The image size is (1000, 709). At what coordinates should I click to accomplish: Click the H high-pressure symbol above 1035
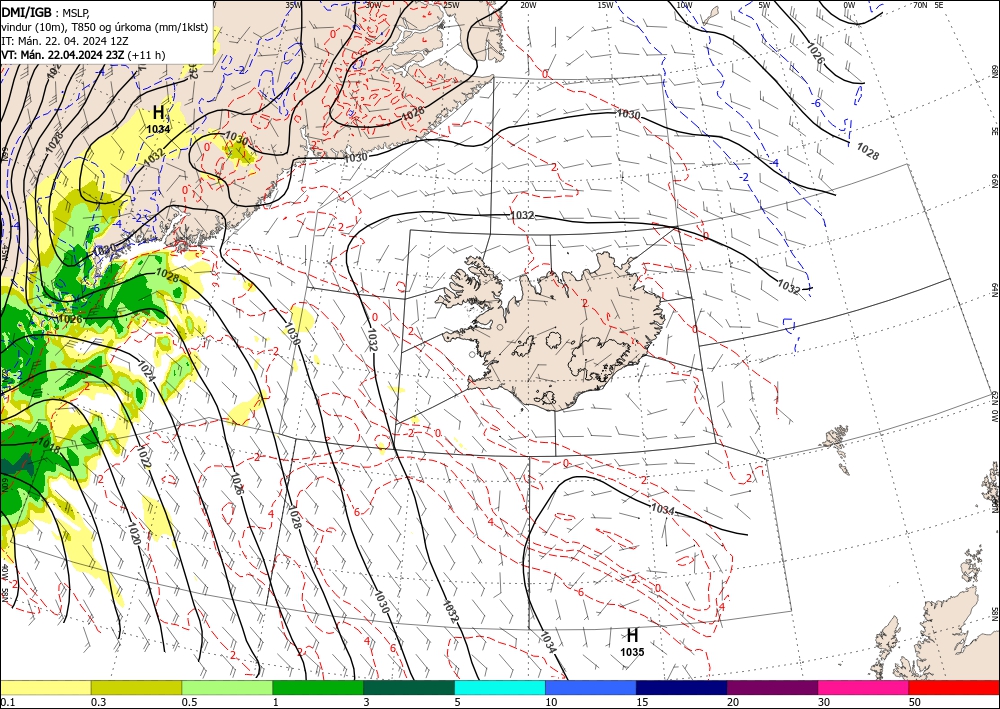[x=632, y=635]
